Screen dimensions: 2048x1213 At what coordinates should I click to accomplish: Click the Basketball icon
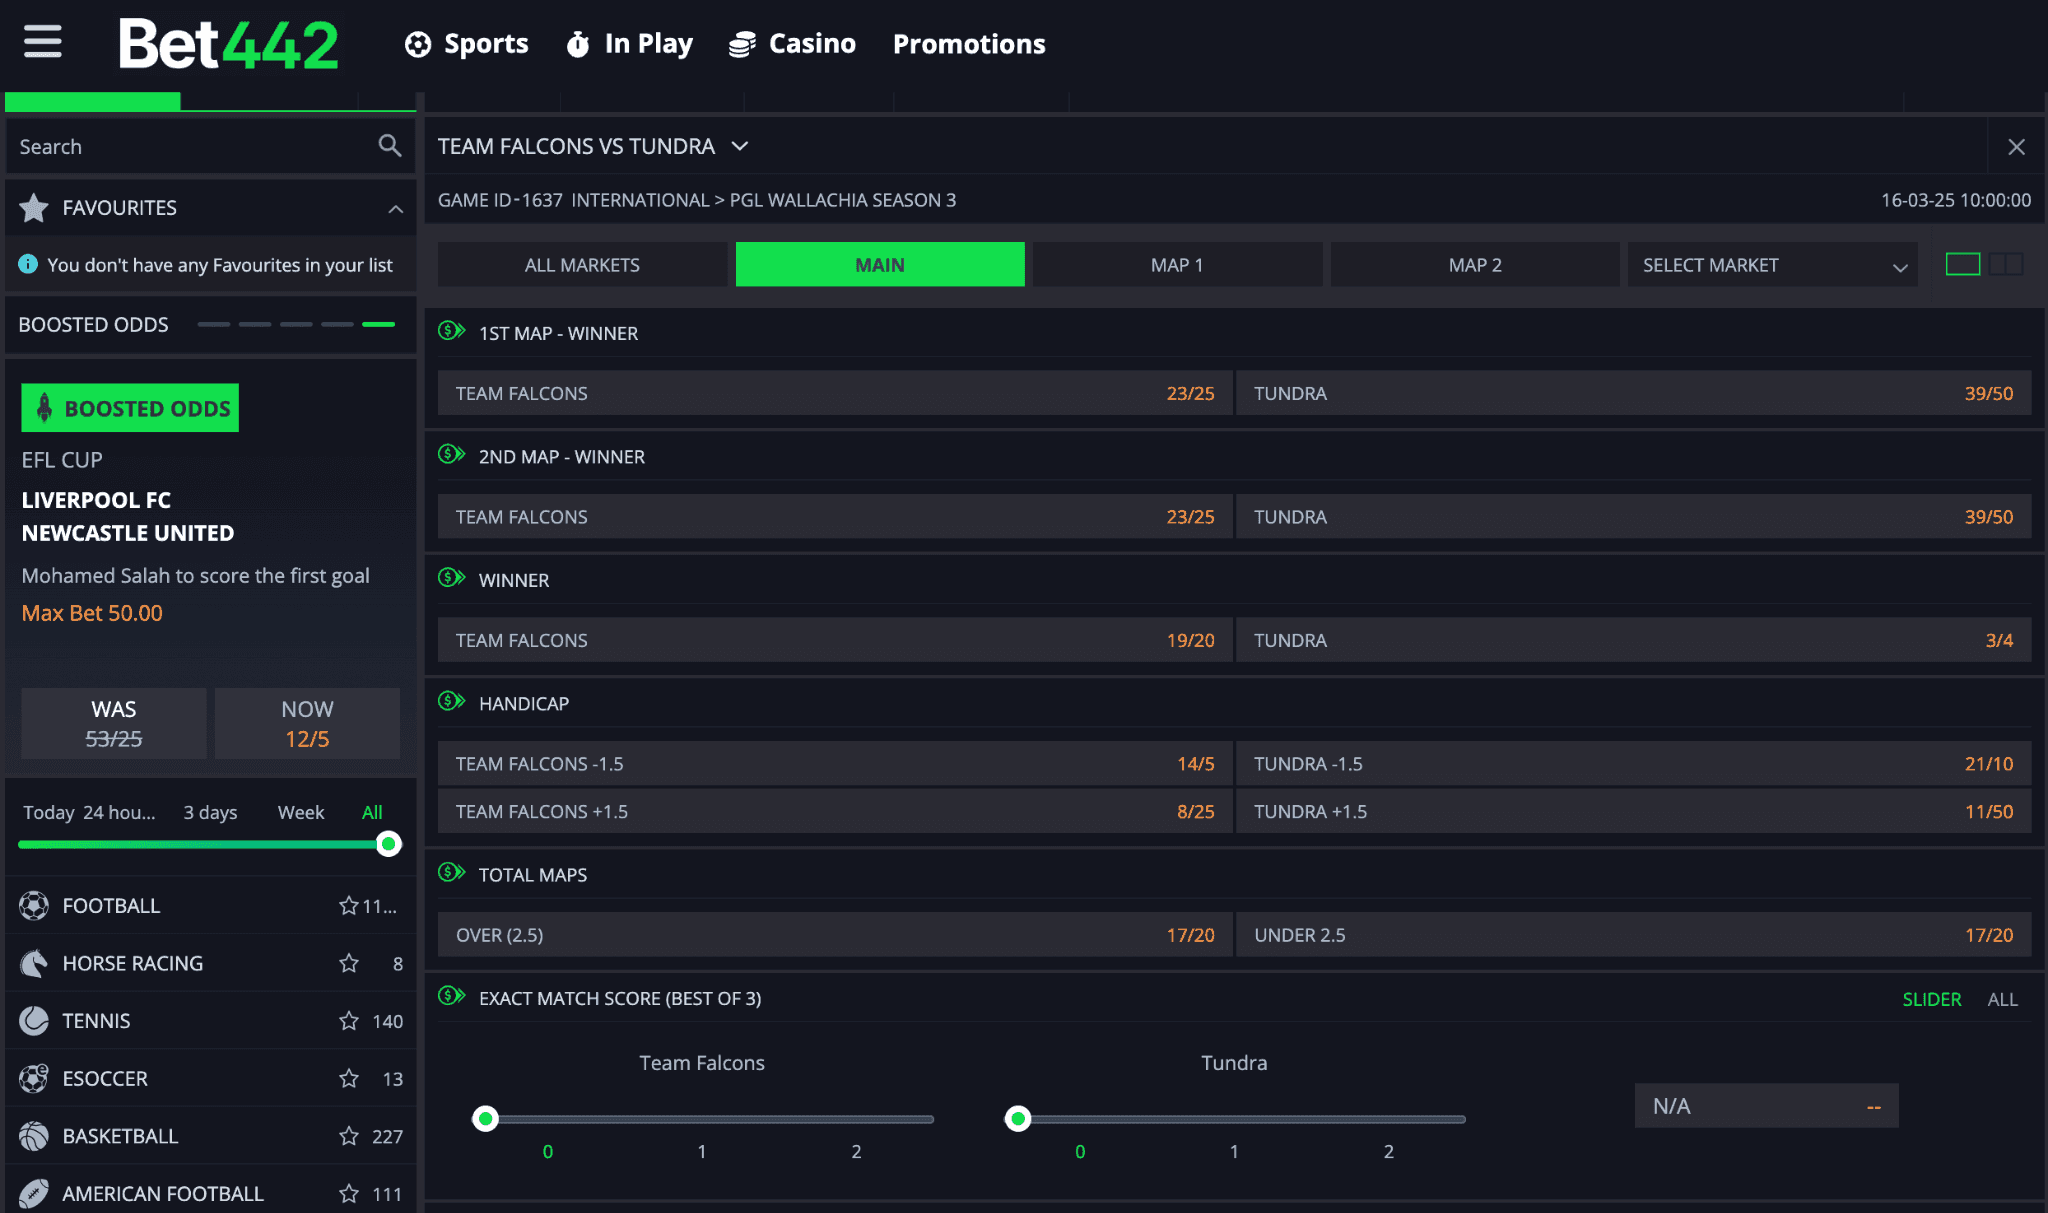pos(34,1136)
